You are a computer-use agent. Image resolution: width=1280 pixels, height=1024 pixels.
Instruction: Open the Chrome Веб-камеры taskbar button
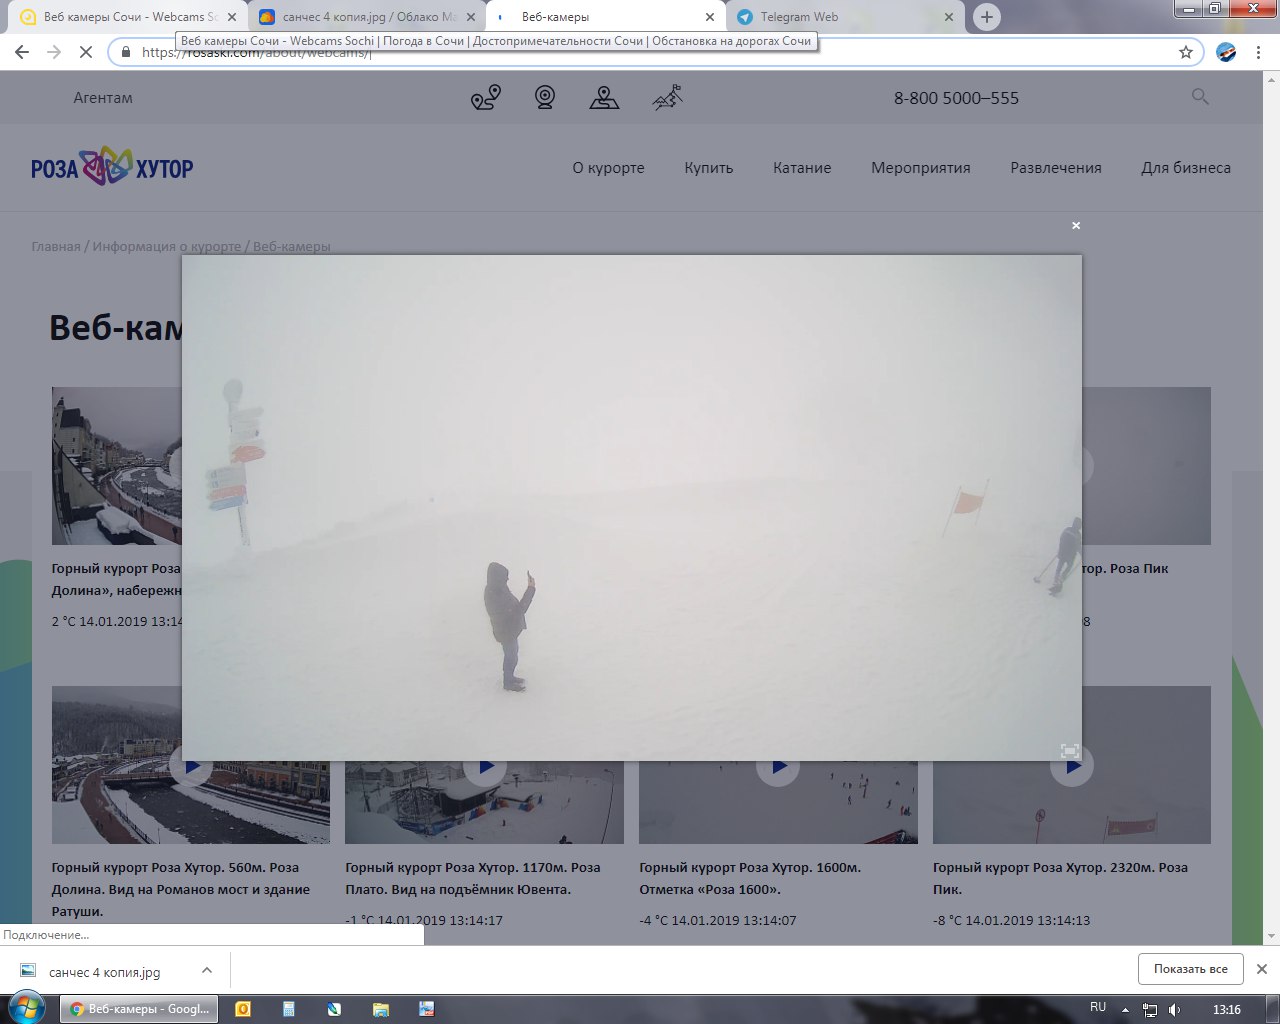[139, 1009]
